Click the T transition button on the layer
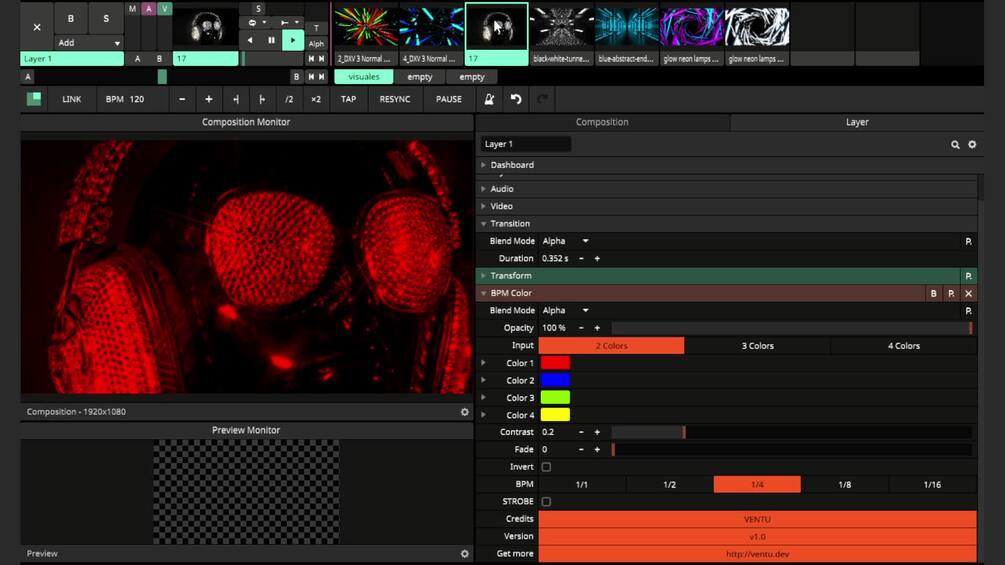The width and height of the screenshot is (1005, 565). point(316,28)
